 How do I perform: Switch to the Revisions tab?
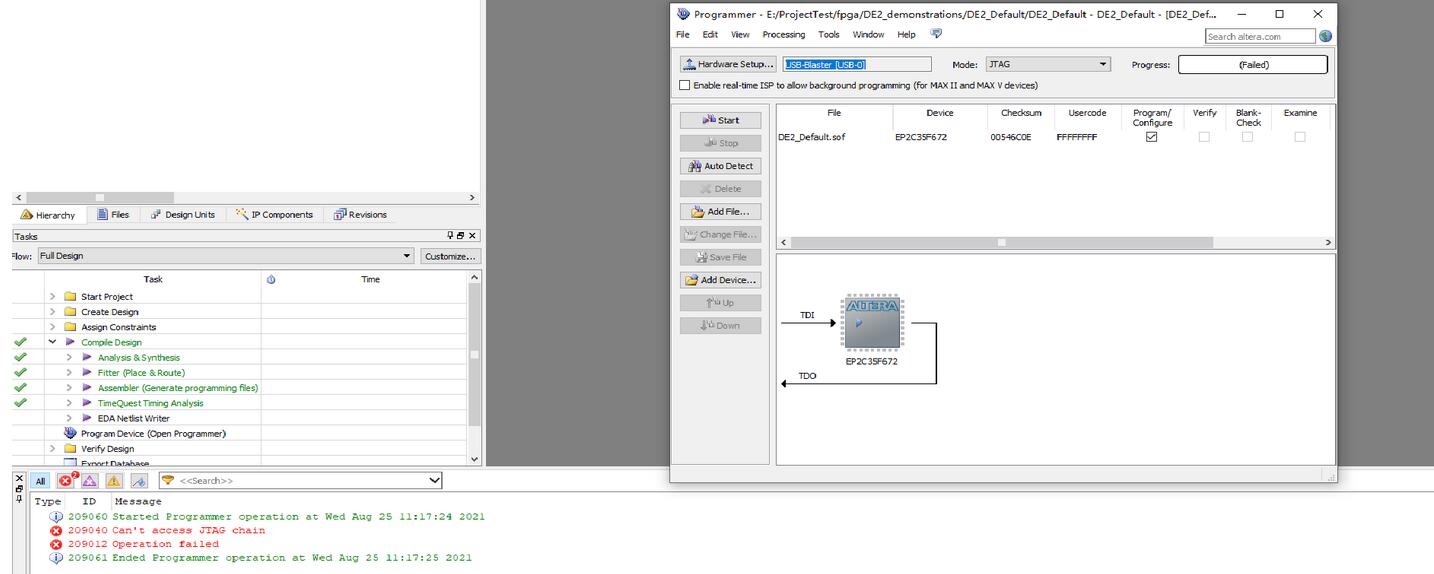pos(360,215)
